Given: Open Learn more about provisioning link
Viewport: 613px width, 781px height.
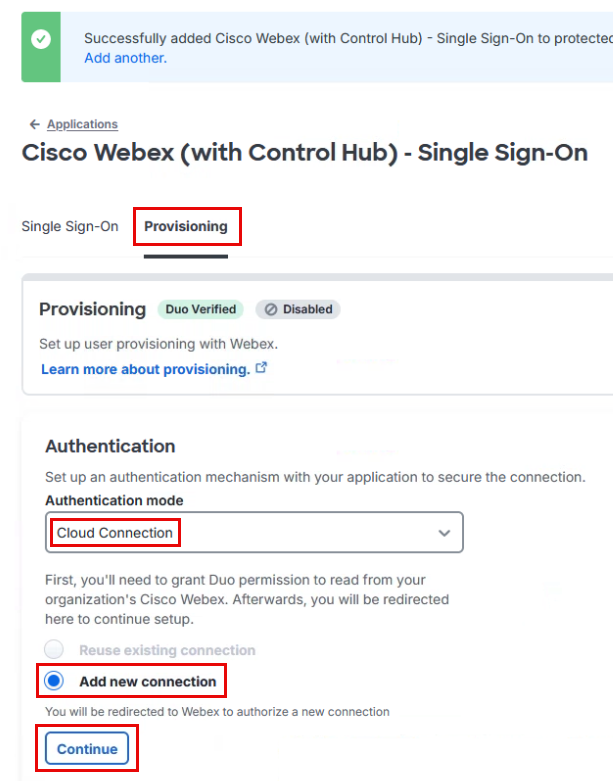Looking at the screenshot, I should 145,369.
